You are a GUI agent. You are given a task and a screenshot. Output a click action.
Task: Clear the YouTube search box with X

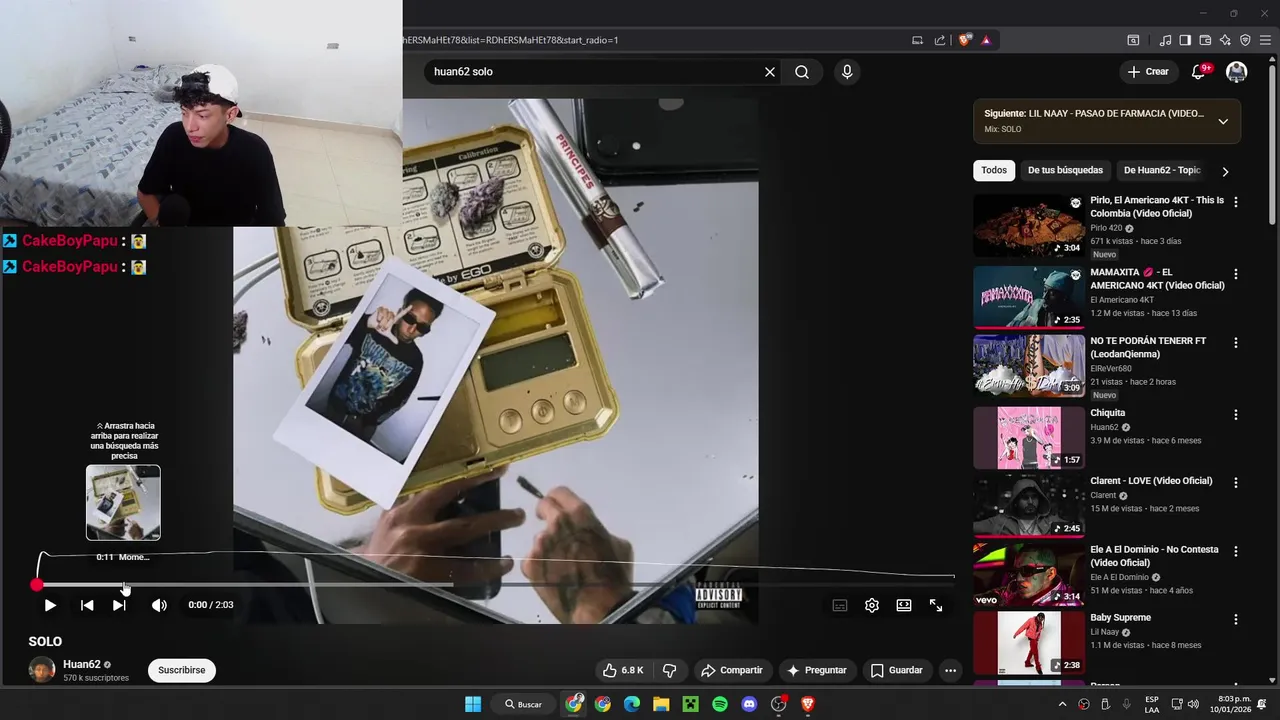(x=770, y=72)
